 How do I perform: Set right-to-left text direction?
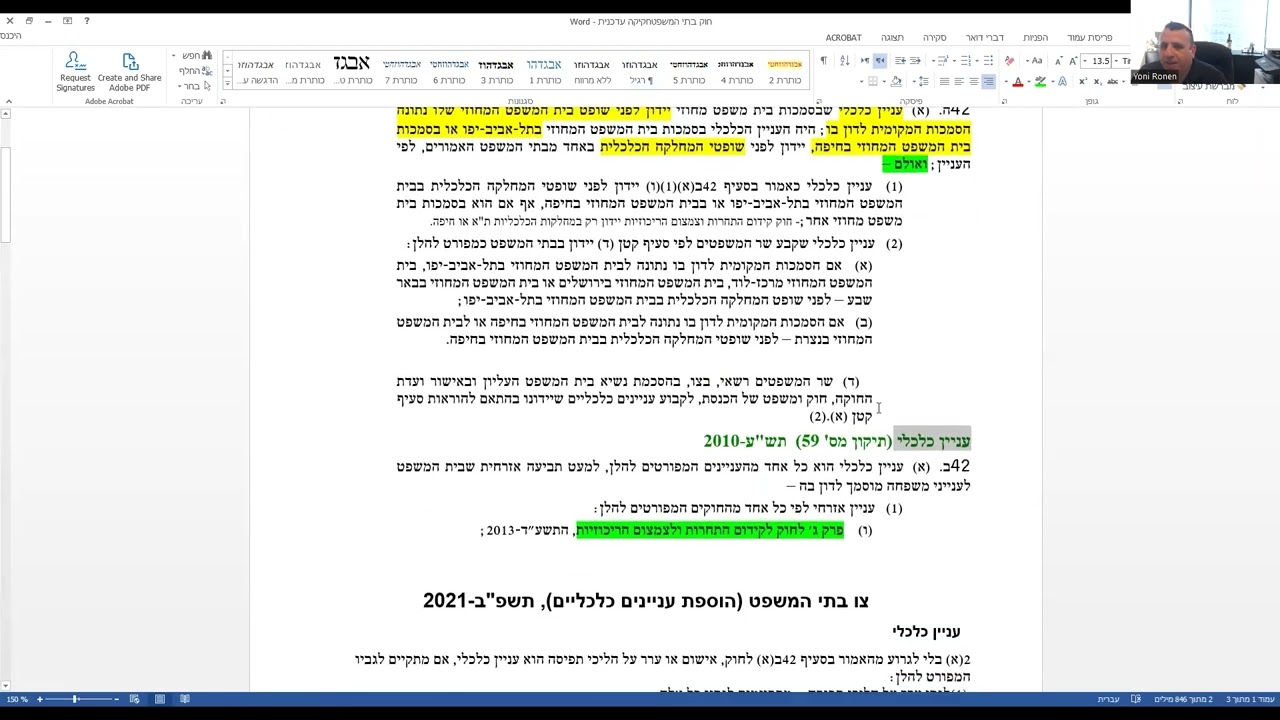pyautogui.click(x=880, y=61)
